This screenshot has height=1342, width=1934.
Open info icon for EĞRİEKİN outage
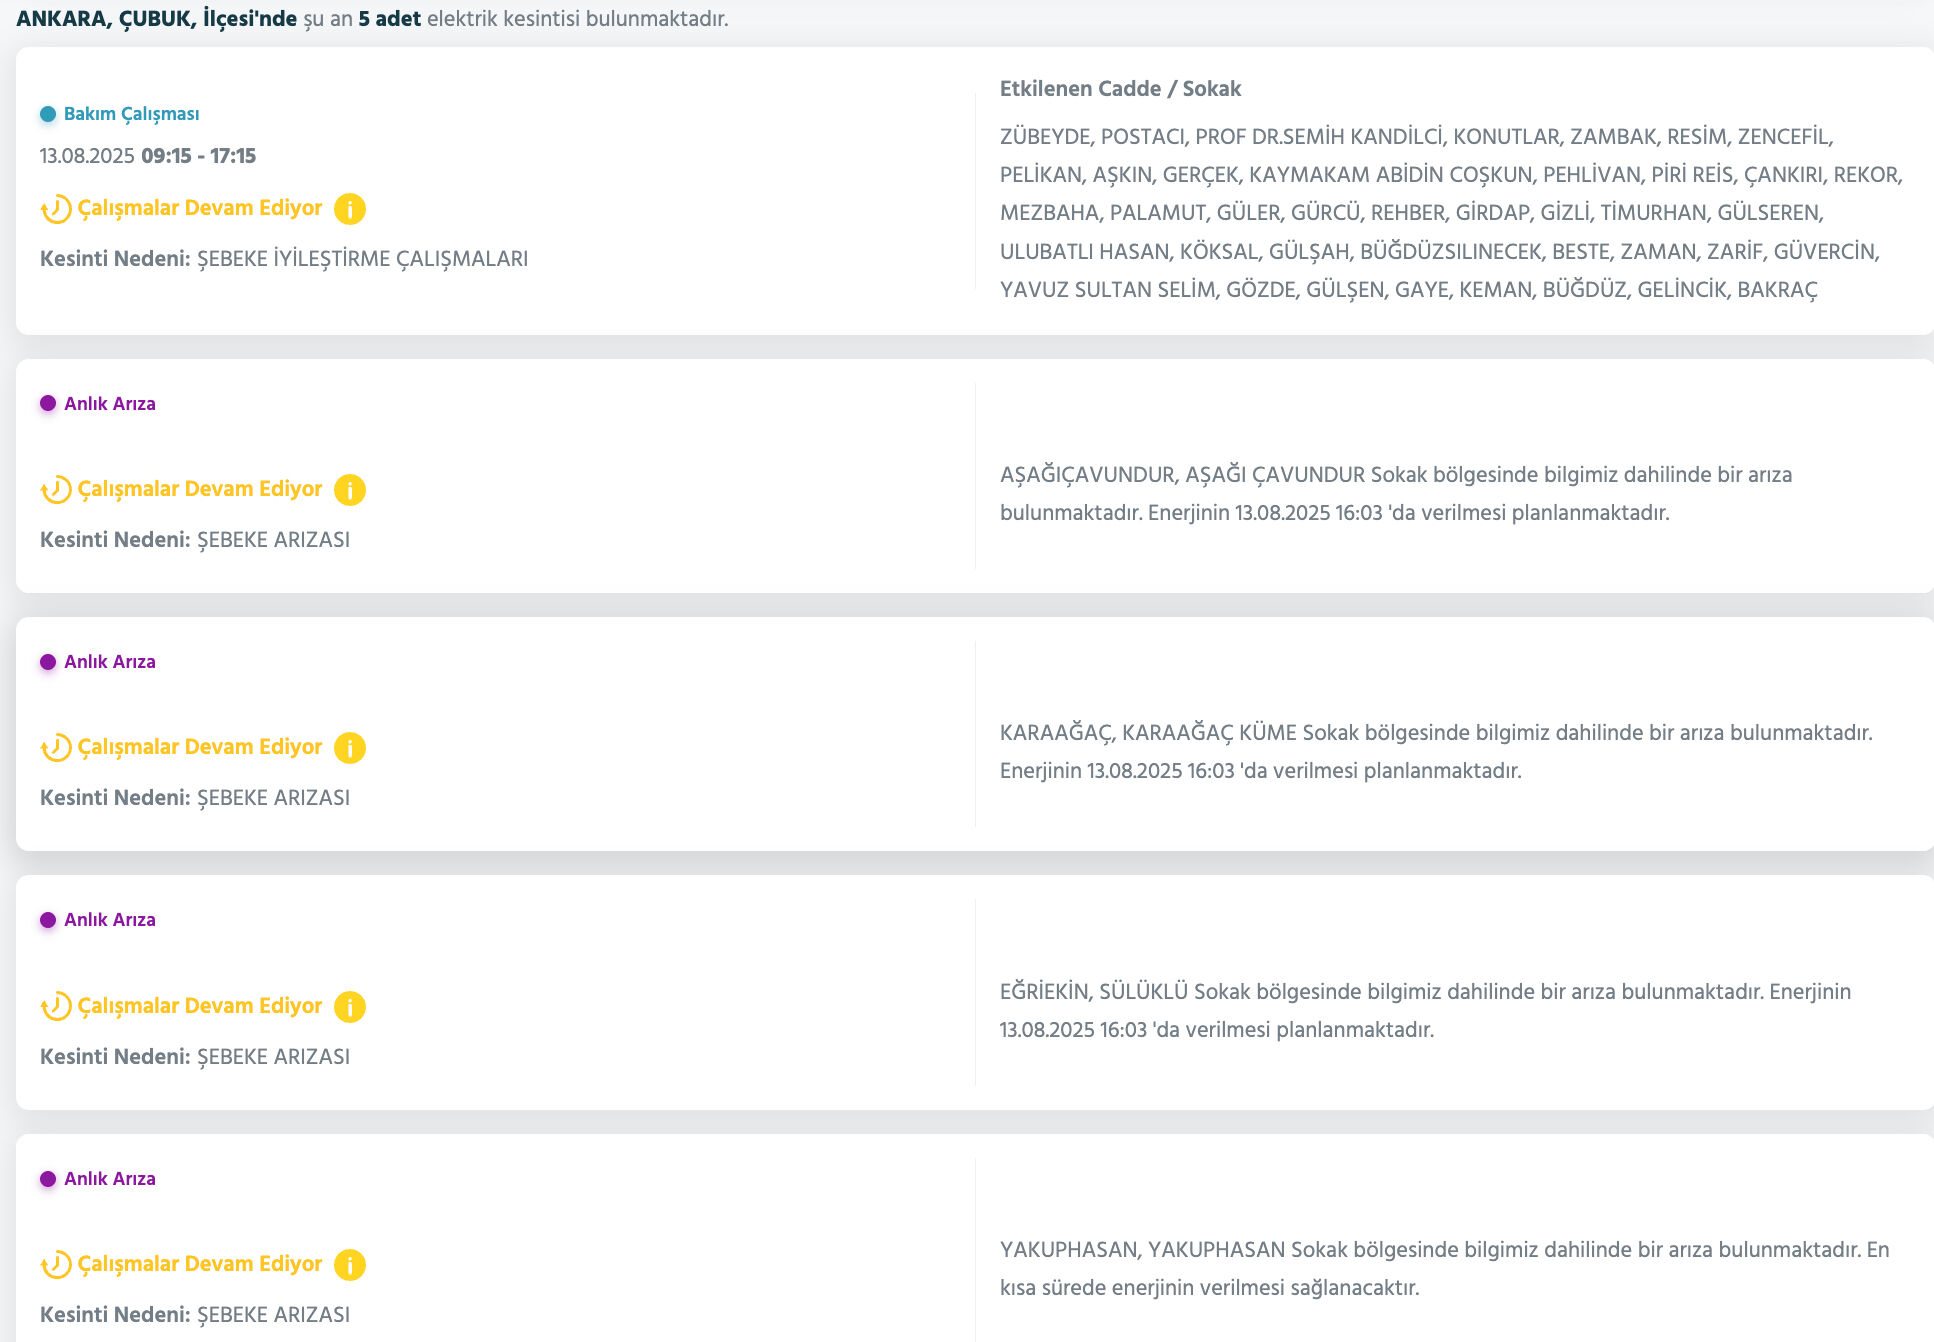(x=349, y=1007)
